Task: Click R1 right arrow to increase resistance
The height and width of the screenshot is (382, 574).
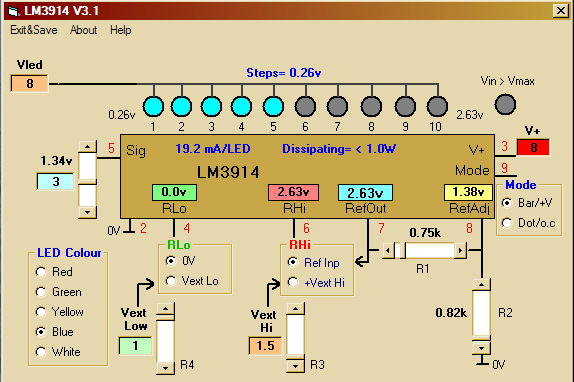Action: pos(461,251)
